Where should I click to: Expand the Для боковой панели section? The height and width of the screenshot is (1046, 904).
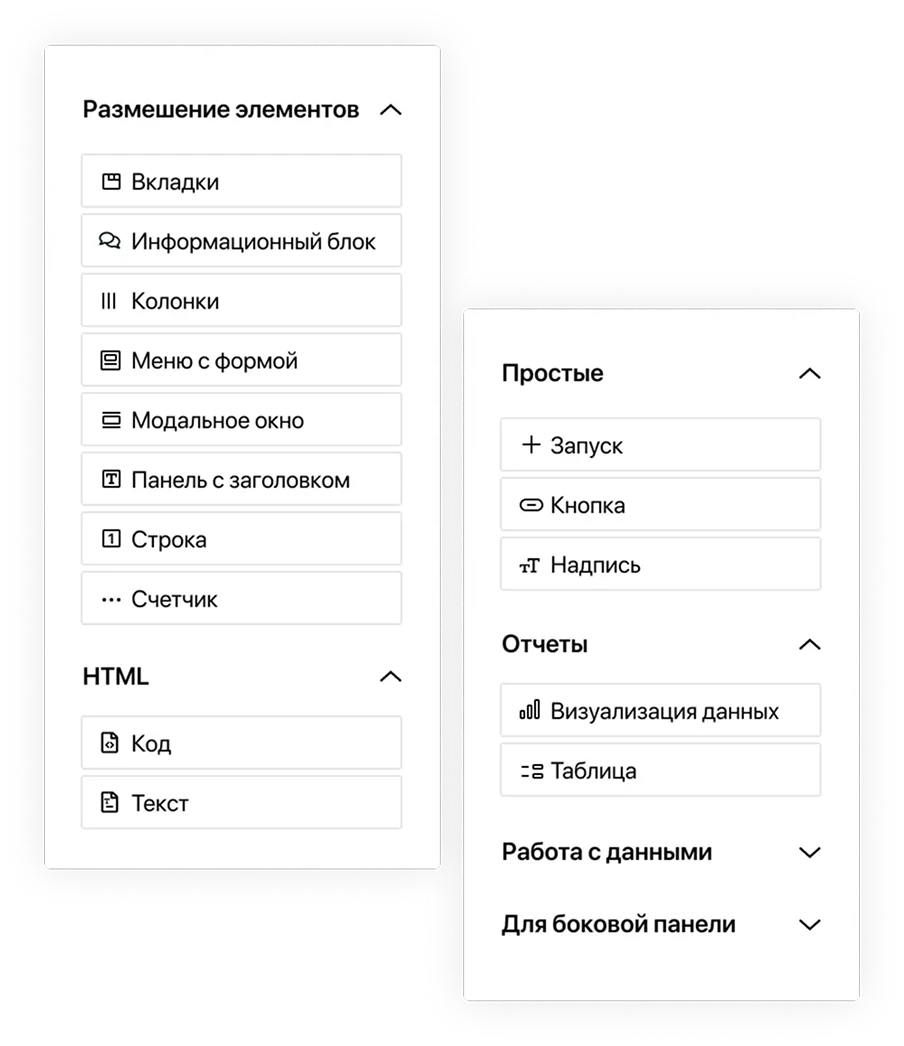(811, 924)
